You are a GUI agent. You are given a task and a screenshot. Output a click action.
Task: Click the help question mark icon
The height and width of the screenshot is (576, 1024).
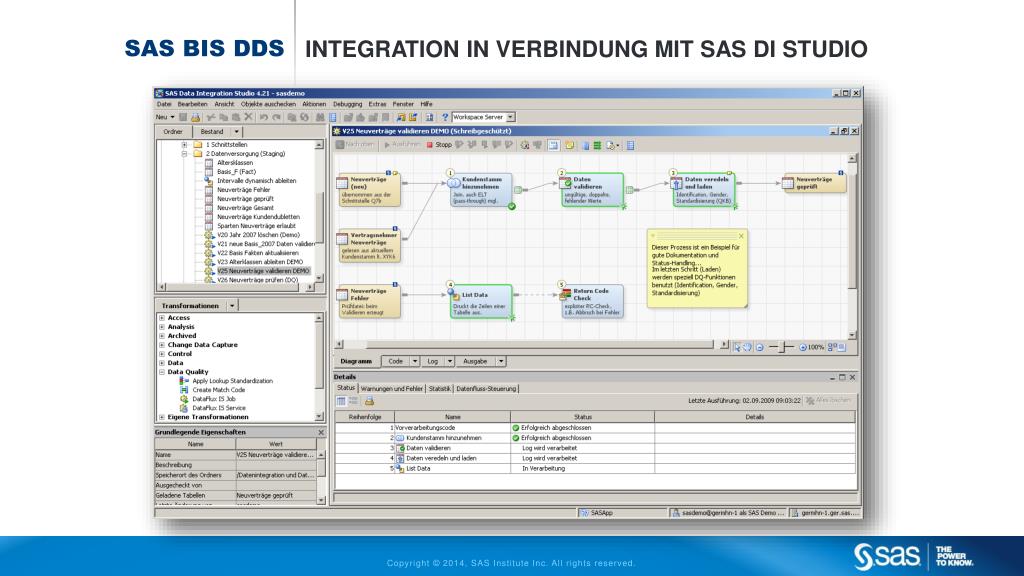(445, 118)
